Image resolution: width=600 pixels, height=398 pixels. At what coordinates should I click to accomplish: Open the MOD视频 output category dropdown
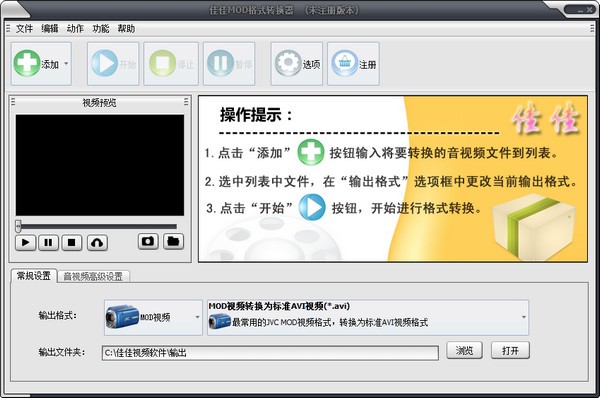coord(153,317)
